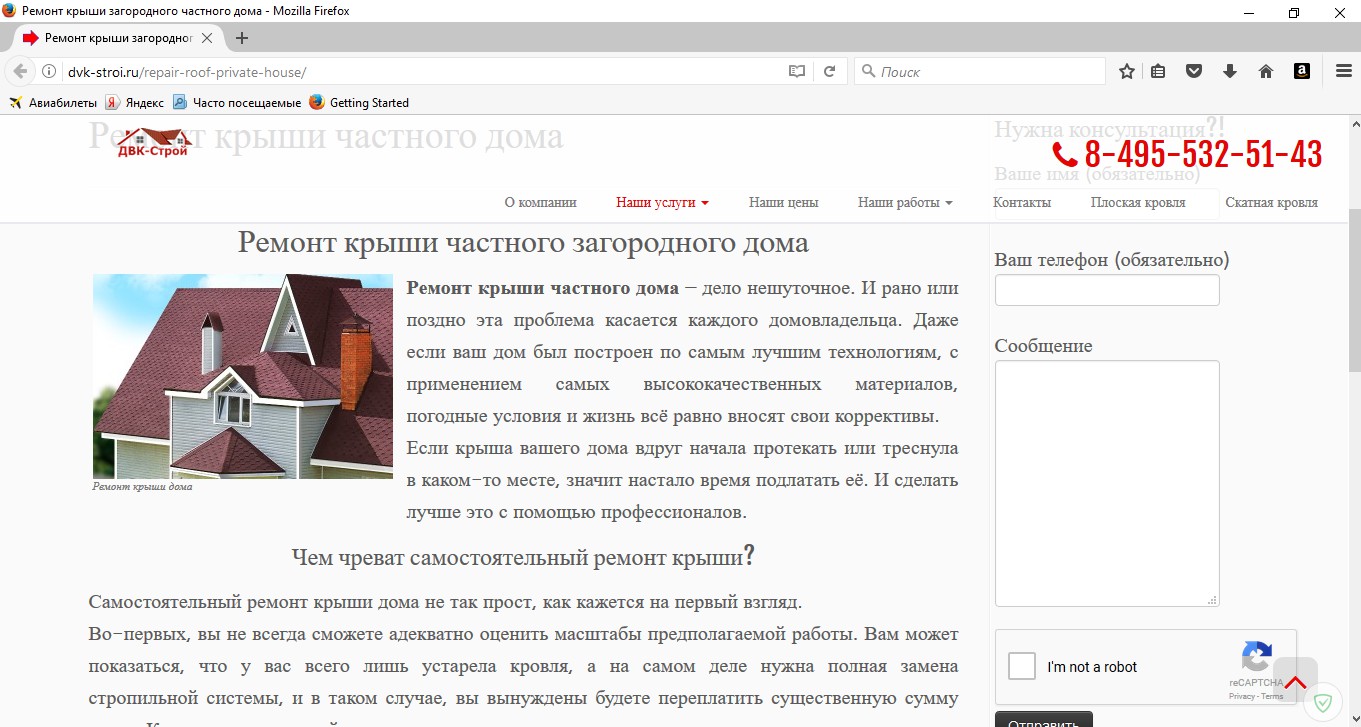Open the Firefox hamburger menu
The image size is (1361, 727).
[x=1344, y=71]
